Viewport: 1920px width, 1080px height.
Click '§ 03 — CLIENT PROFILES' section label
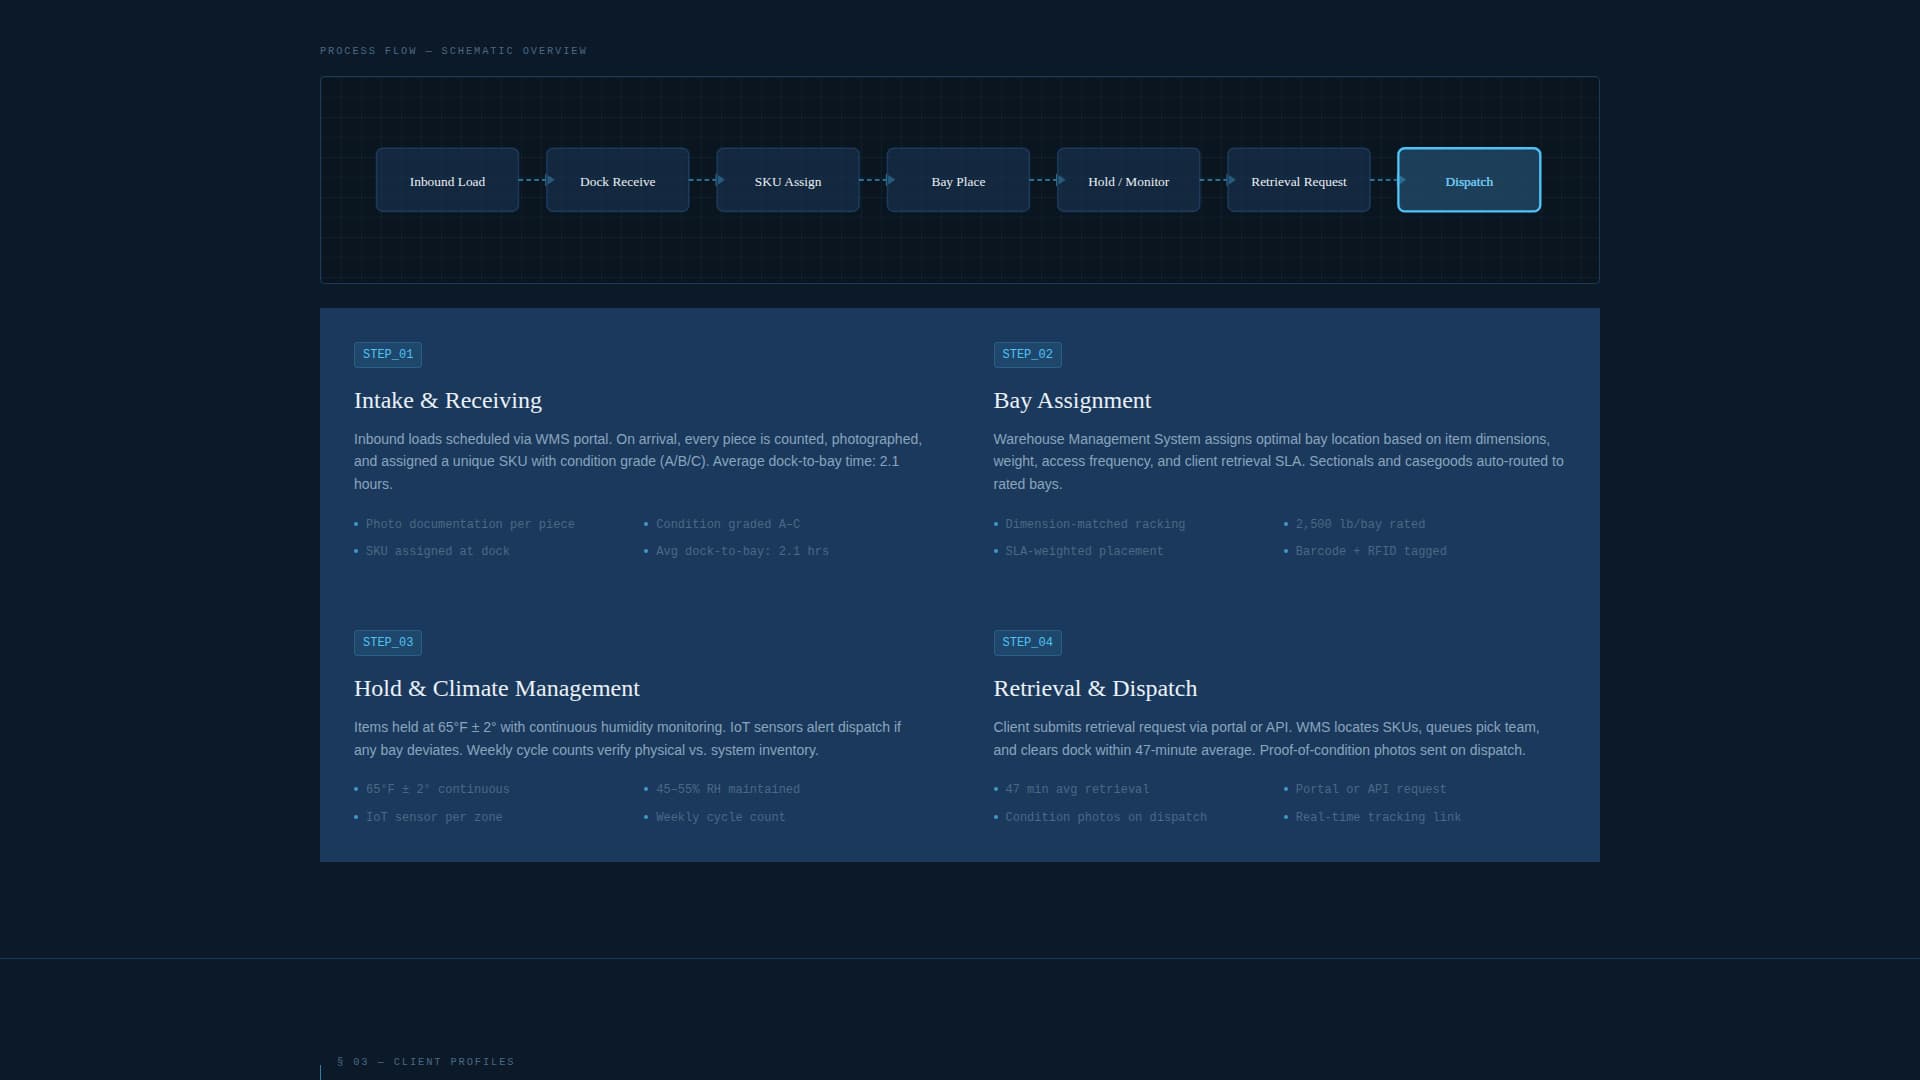click(x=426, y=1062)
